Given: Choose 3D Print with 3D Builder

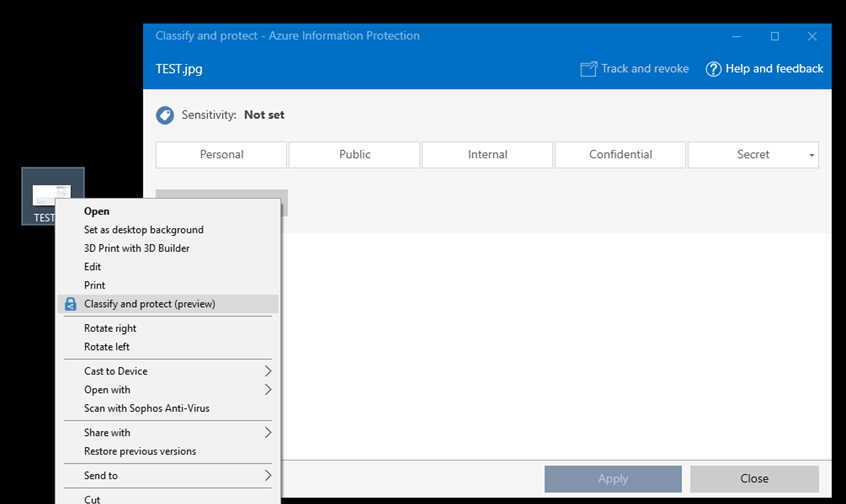Looking at the screenshot, I should pyautogui.click(x=168, y=248).
